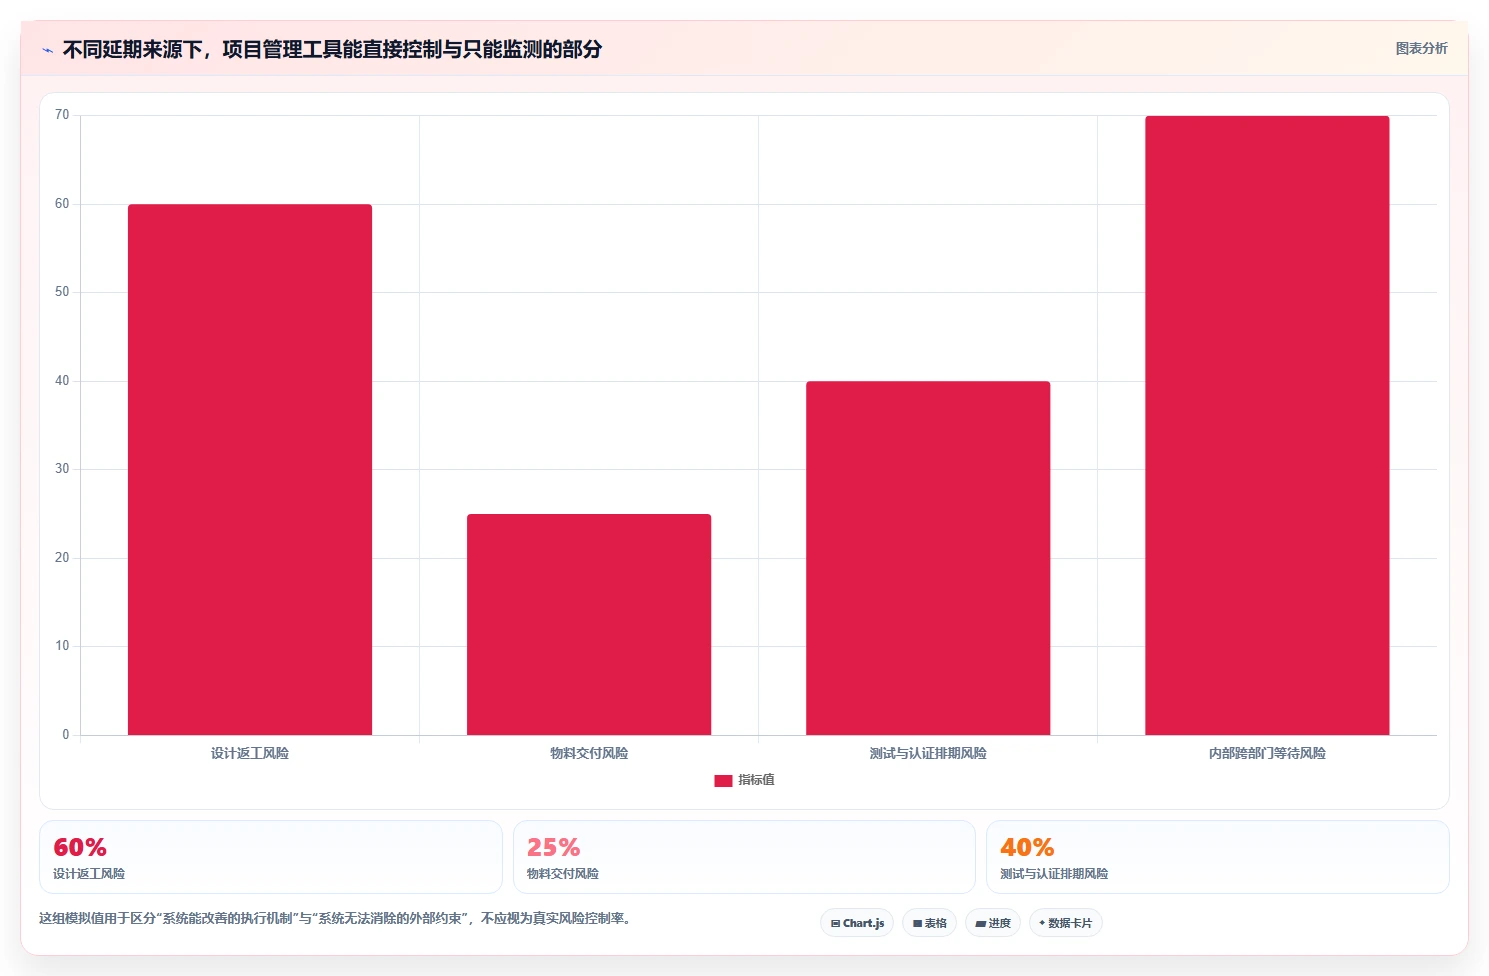This screenshot has height=976, width=1489.
Task: Click the blue icon before the chart title
Action: (47, 50)
